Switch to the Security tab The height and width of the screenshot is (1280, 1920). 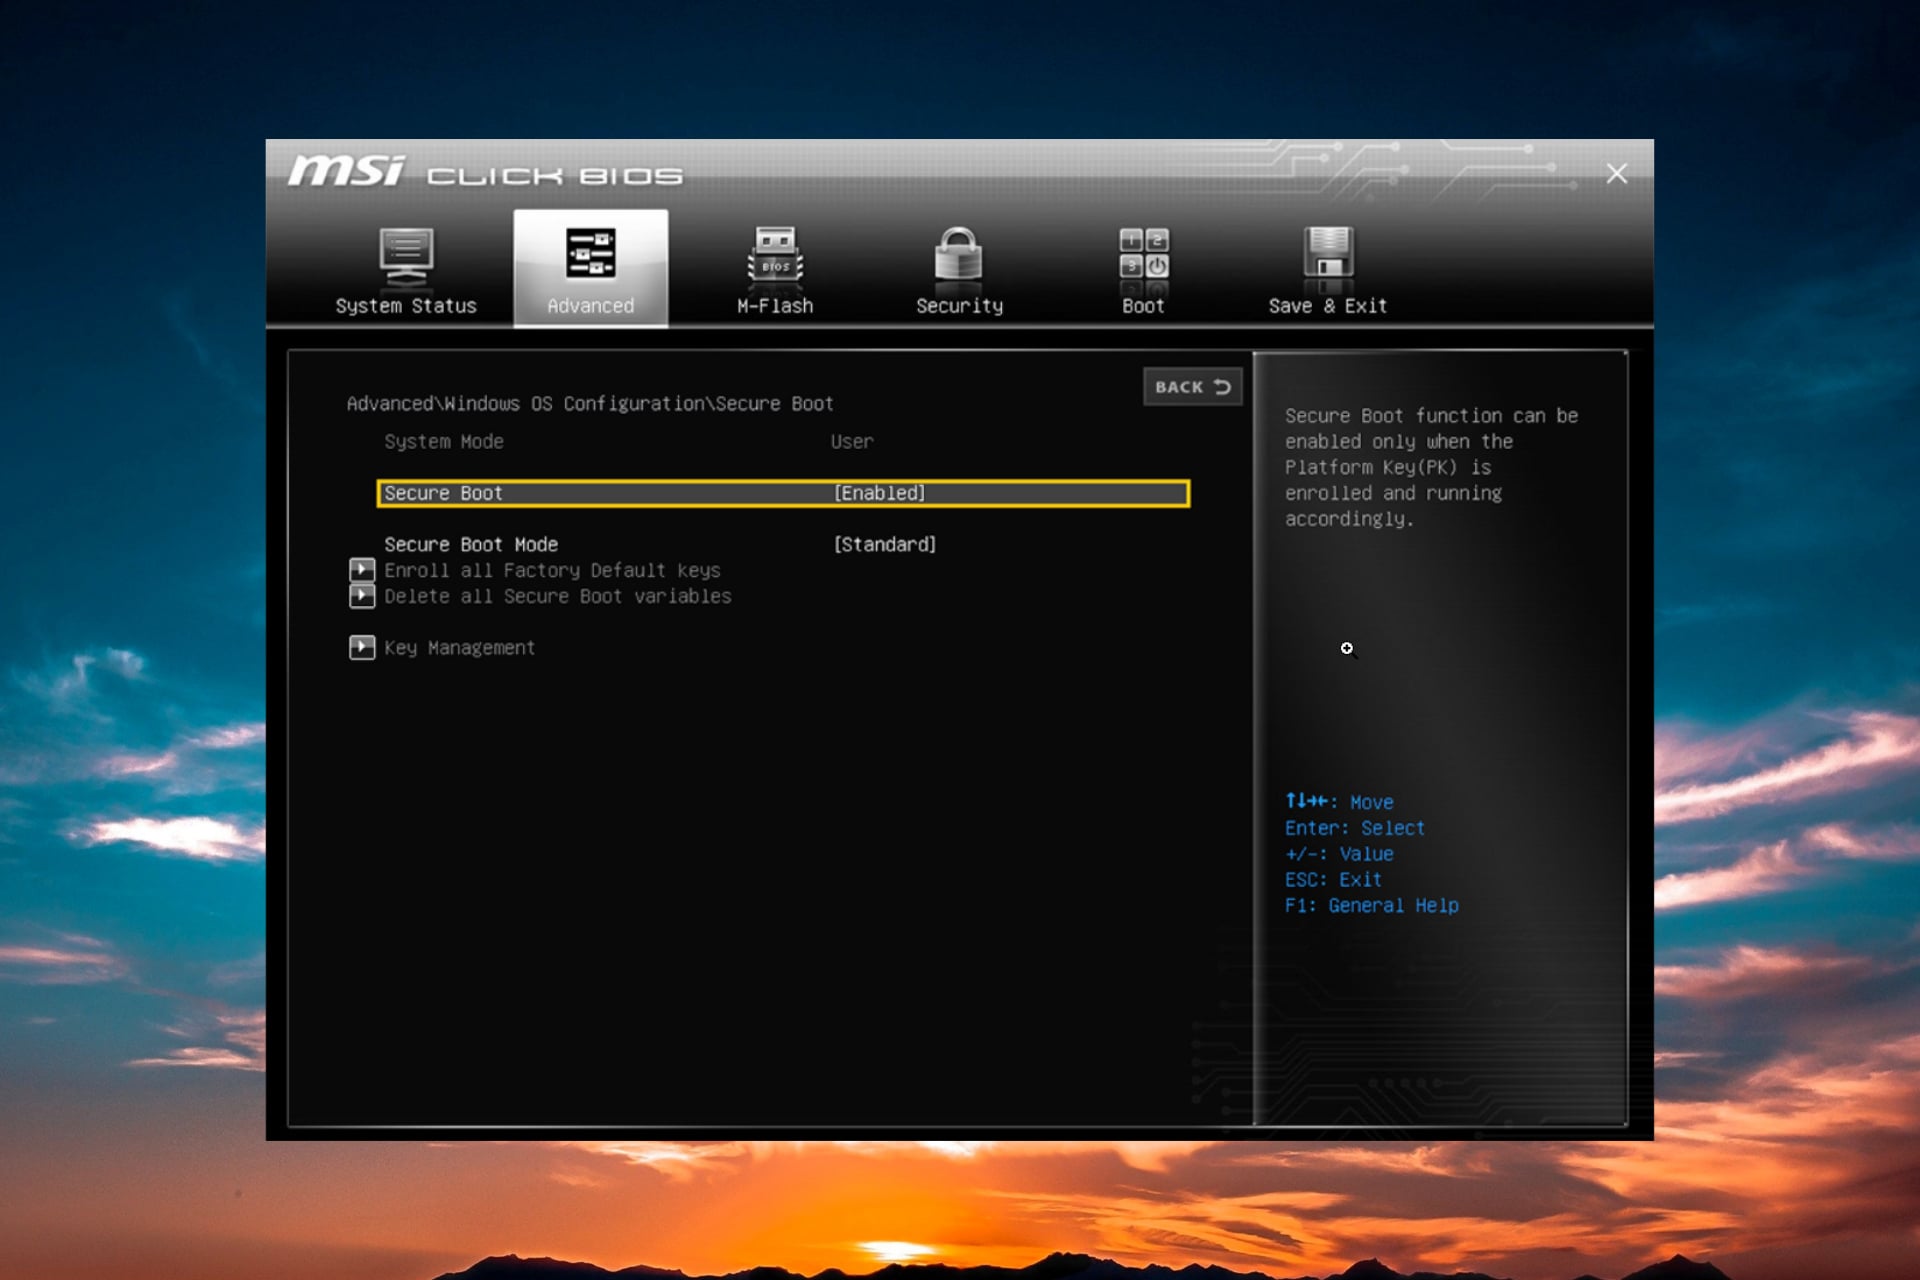[958, 270]
